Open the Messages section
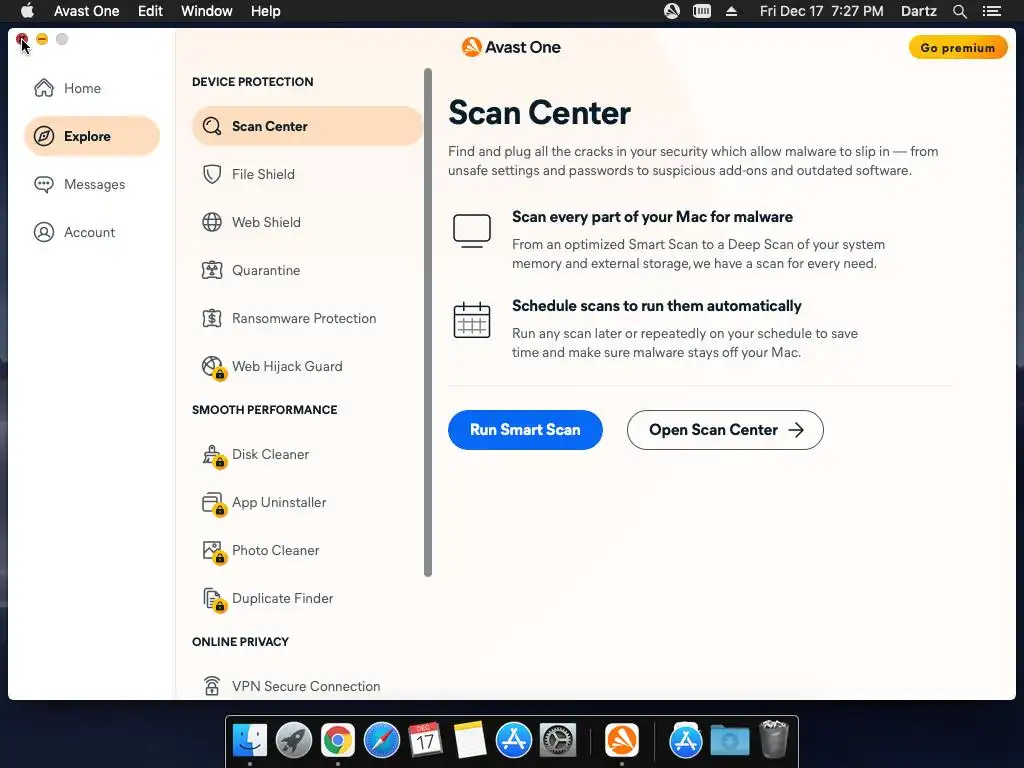 pyautogui.click(x=94, y=184)
